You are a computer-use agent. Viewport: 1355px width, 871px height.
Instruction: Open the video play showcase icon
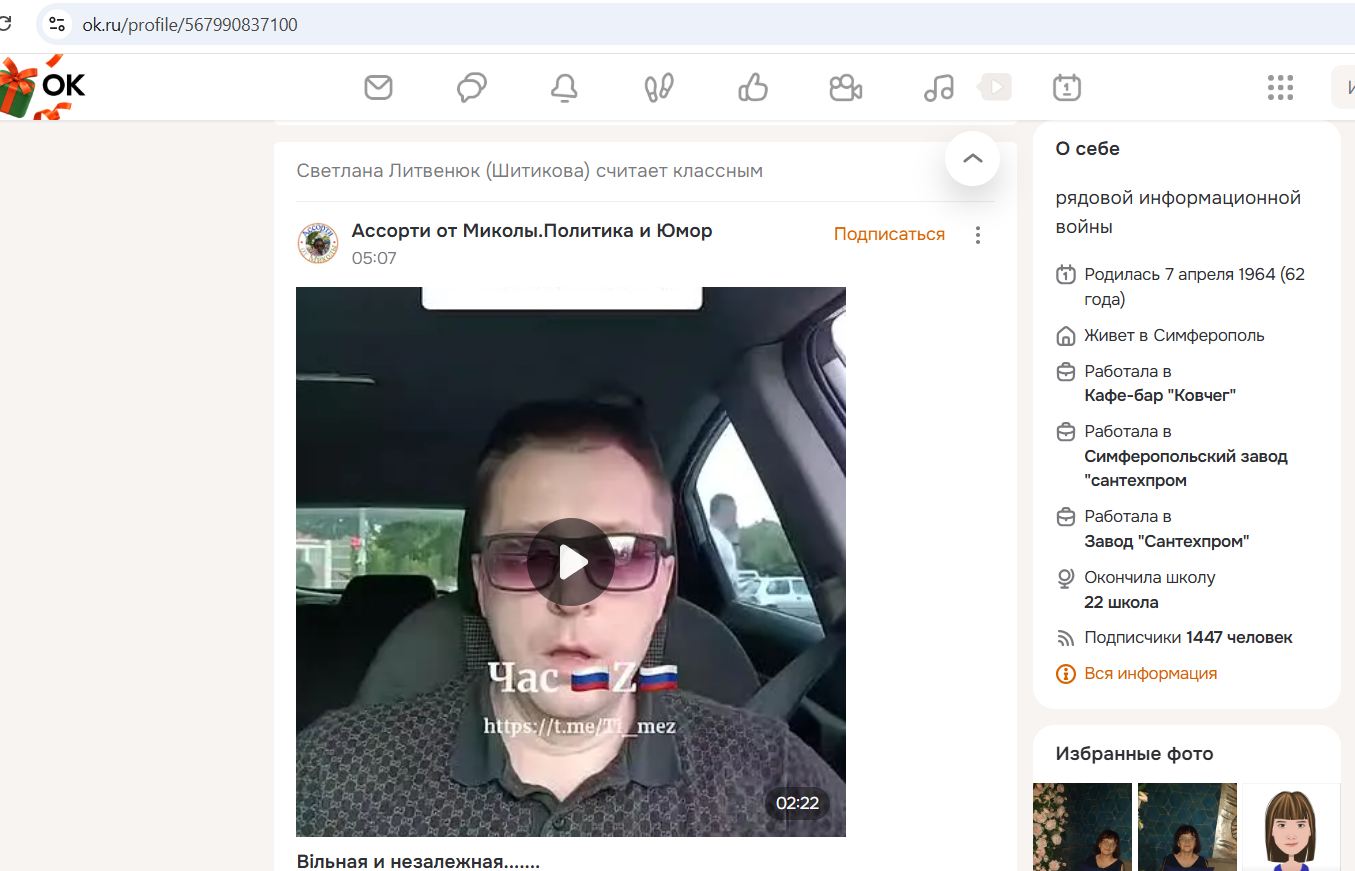995,87
